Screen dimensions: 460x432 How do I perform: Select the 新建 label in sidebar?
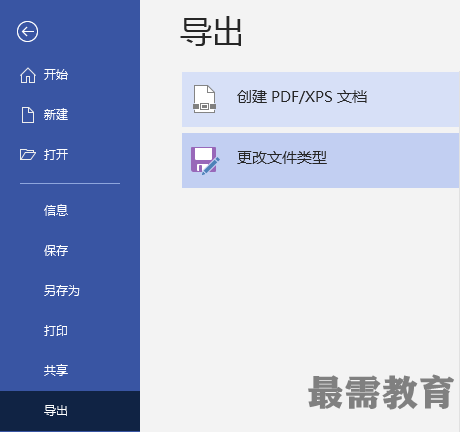click(56, 115)
